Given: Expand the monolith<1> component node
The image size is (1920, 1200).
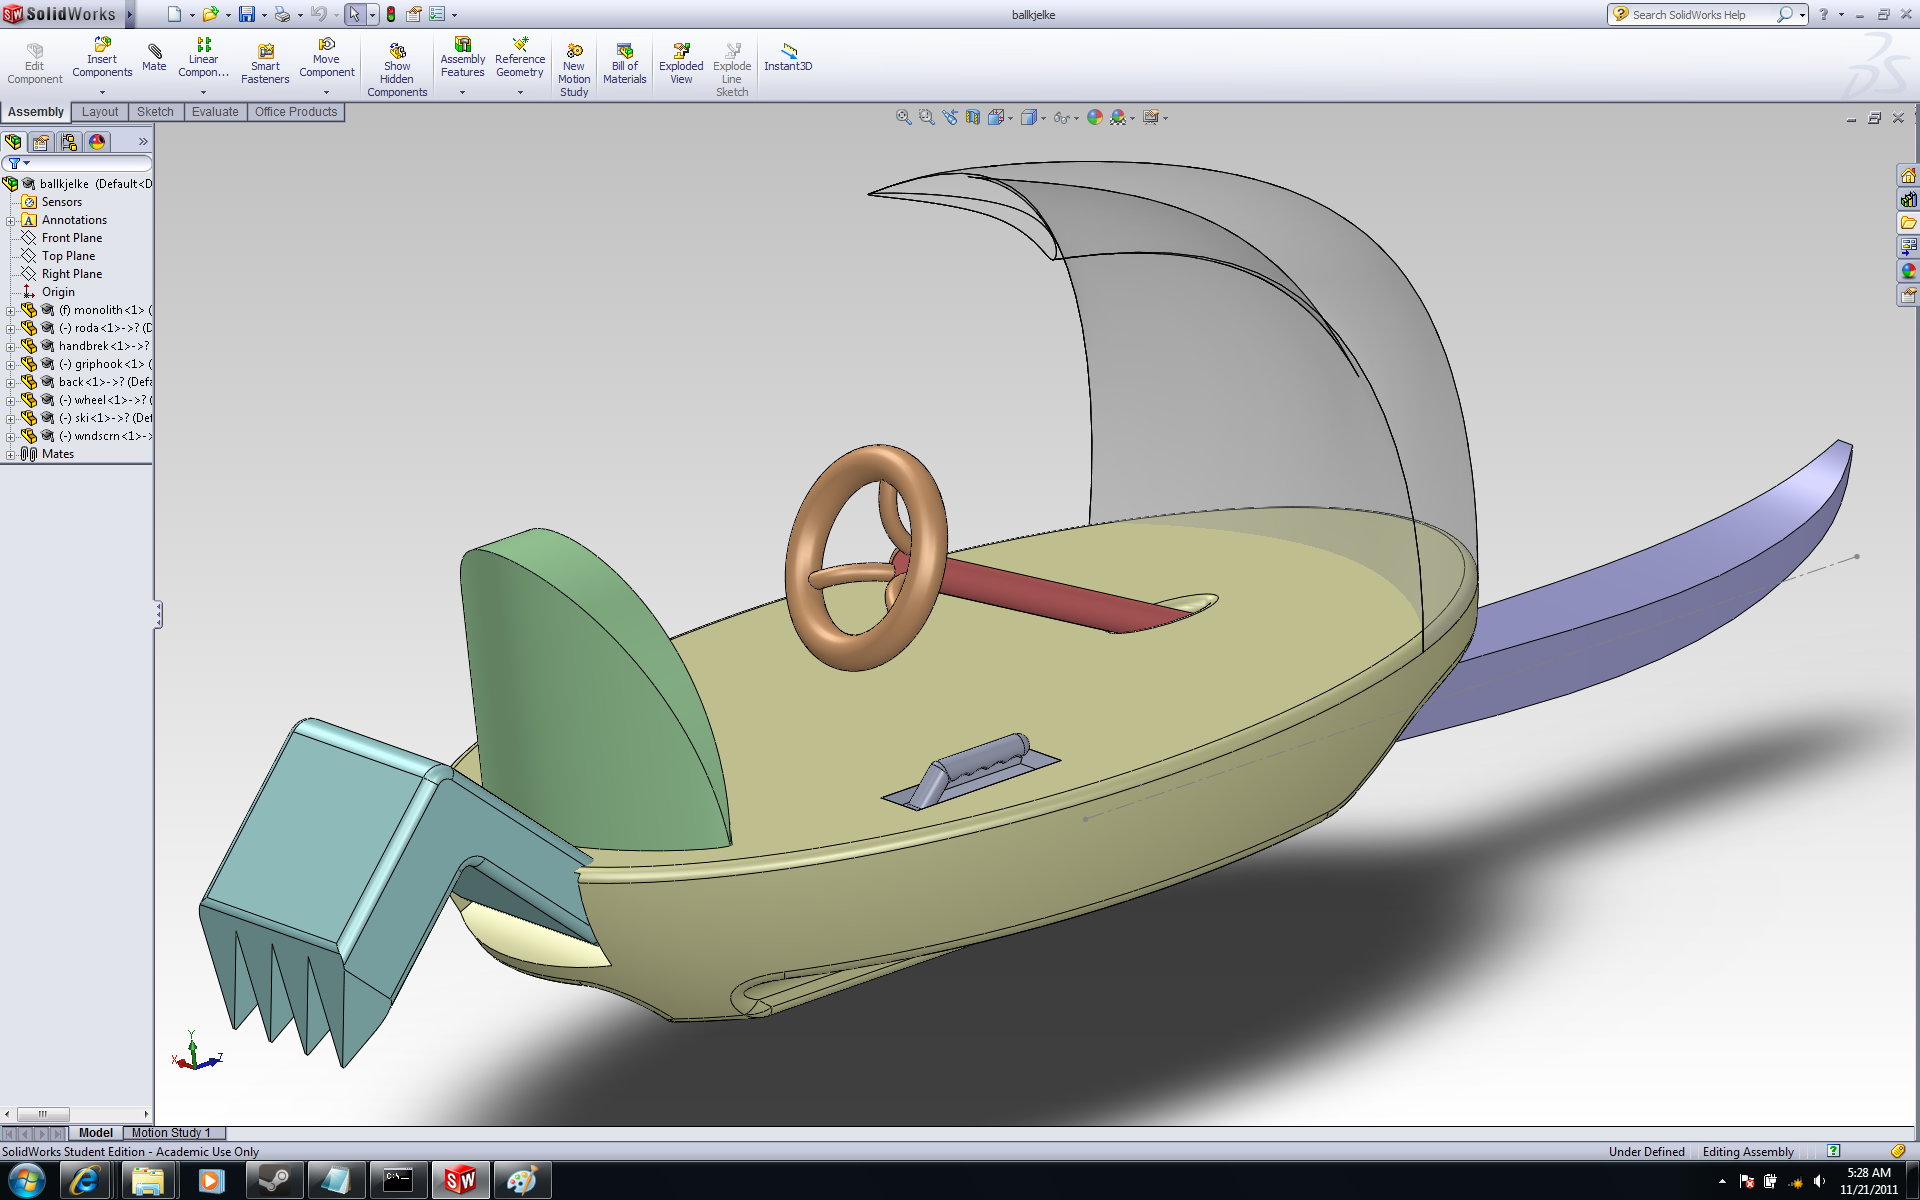Looking at the screenshot, I should click(10, 311).
